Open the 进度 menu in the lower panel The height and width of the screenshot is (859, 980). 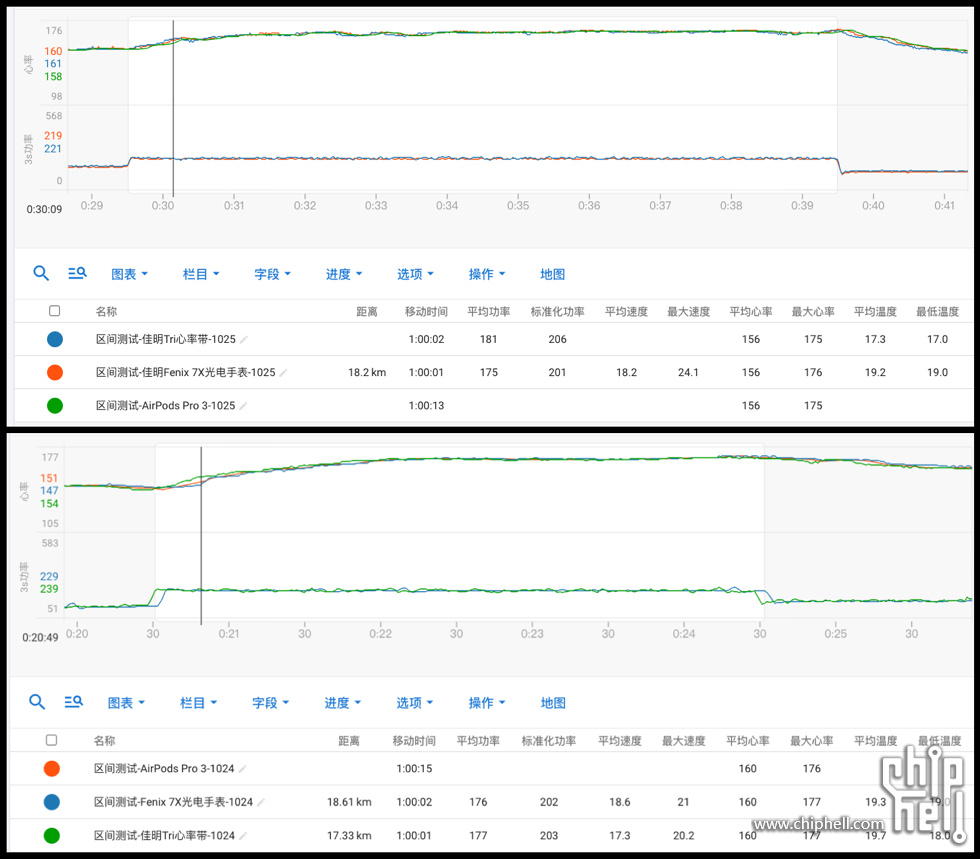342,703
